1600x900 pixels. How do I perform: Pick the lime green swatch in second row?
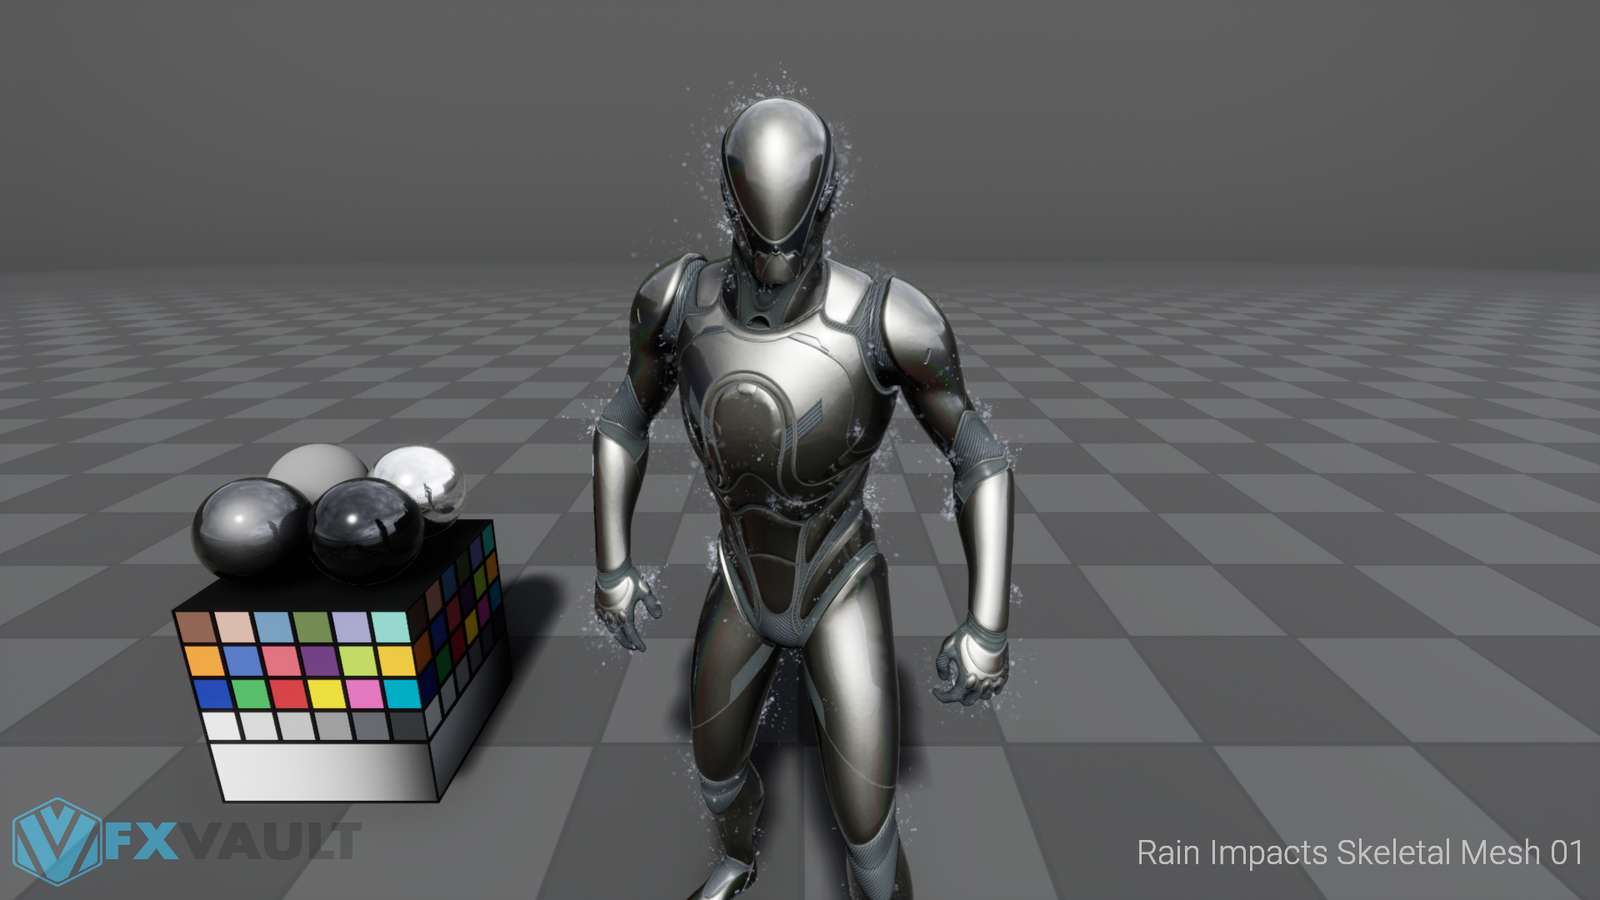click(x=358, y=660)
